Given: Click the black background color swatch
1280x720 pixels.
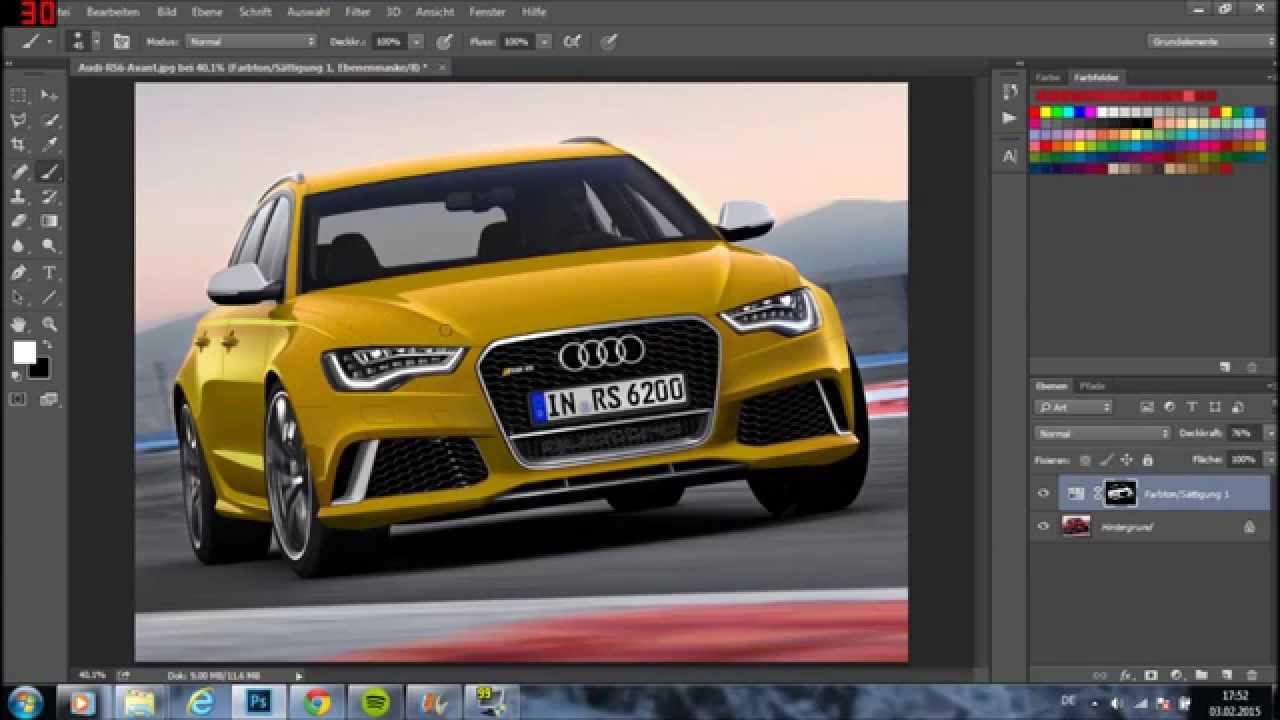Looking at the screenshot, I should click(x=39, y=368).
